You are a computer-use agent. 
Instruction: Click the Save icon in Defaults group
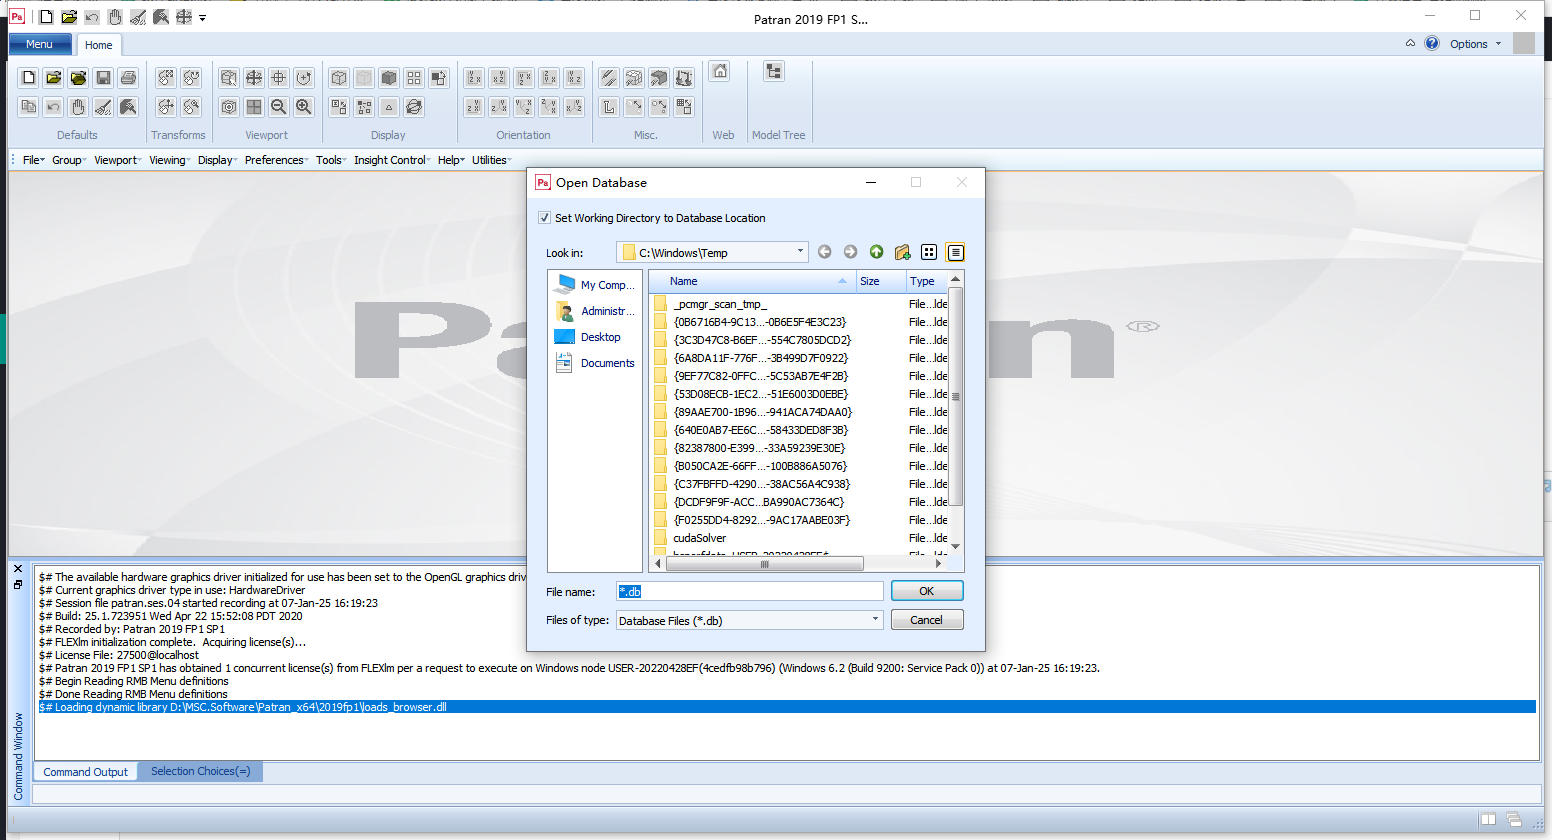103,78
